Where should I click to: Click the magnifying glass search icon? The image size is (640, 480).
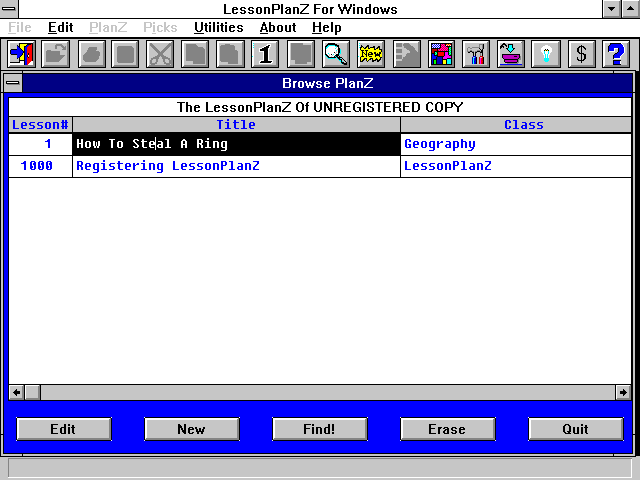coord(336,54)
